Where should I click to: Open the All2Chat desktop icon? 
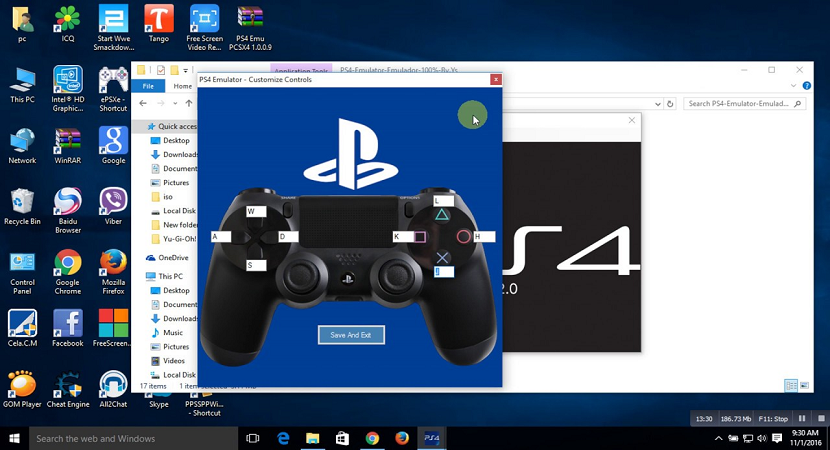coord(113,390)
